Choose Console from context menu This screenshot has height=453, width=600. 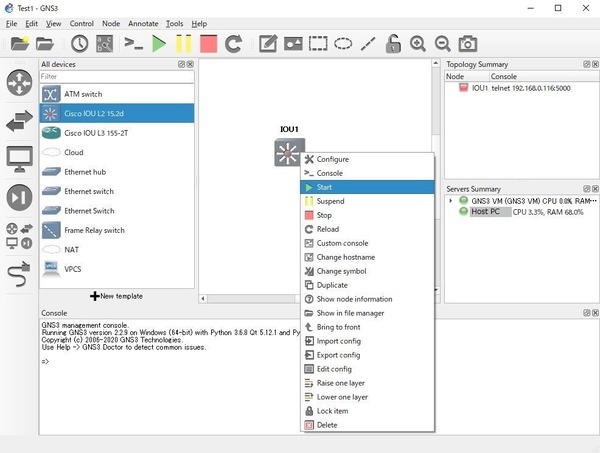(x=367, y=173)
